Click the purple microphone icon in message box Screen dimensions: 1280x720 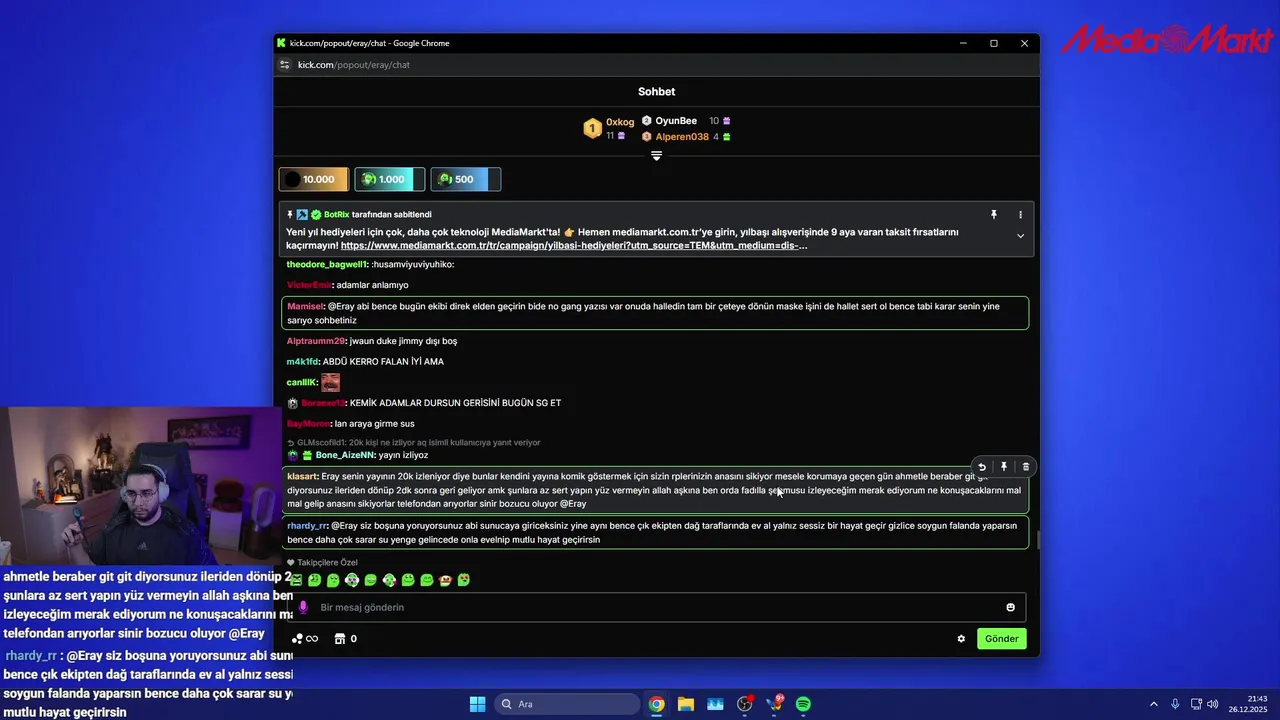coord(303,607)
